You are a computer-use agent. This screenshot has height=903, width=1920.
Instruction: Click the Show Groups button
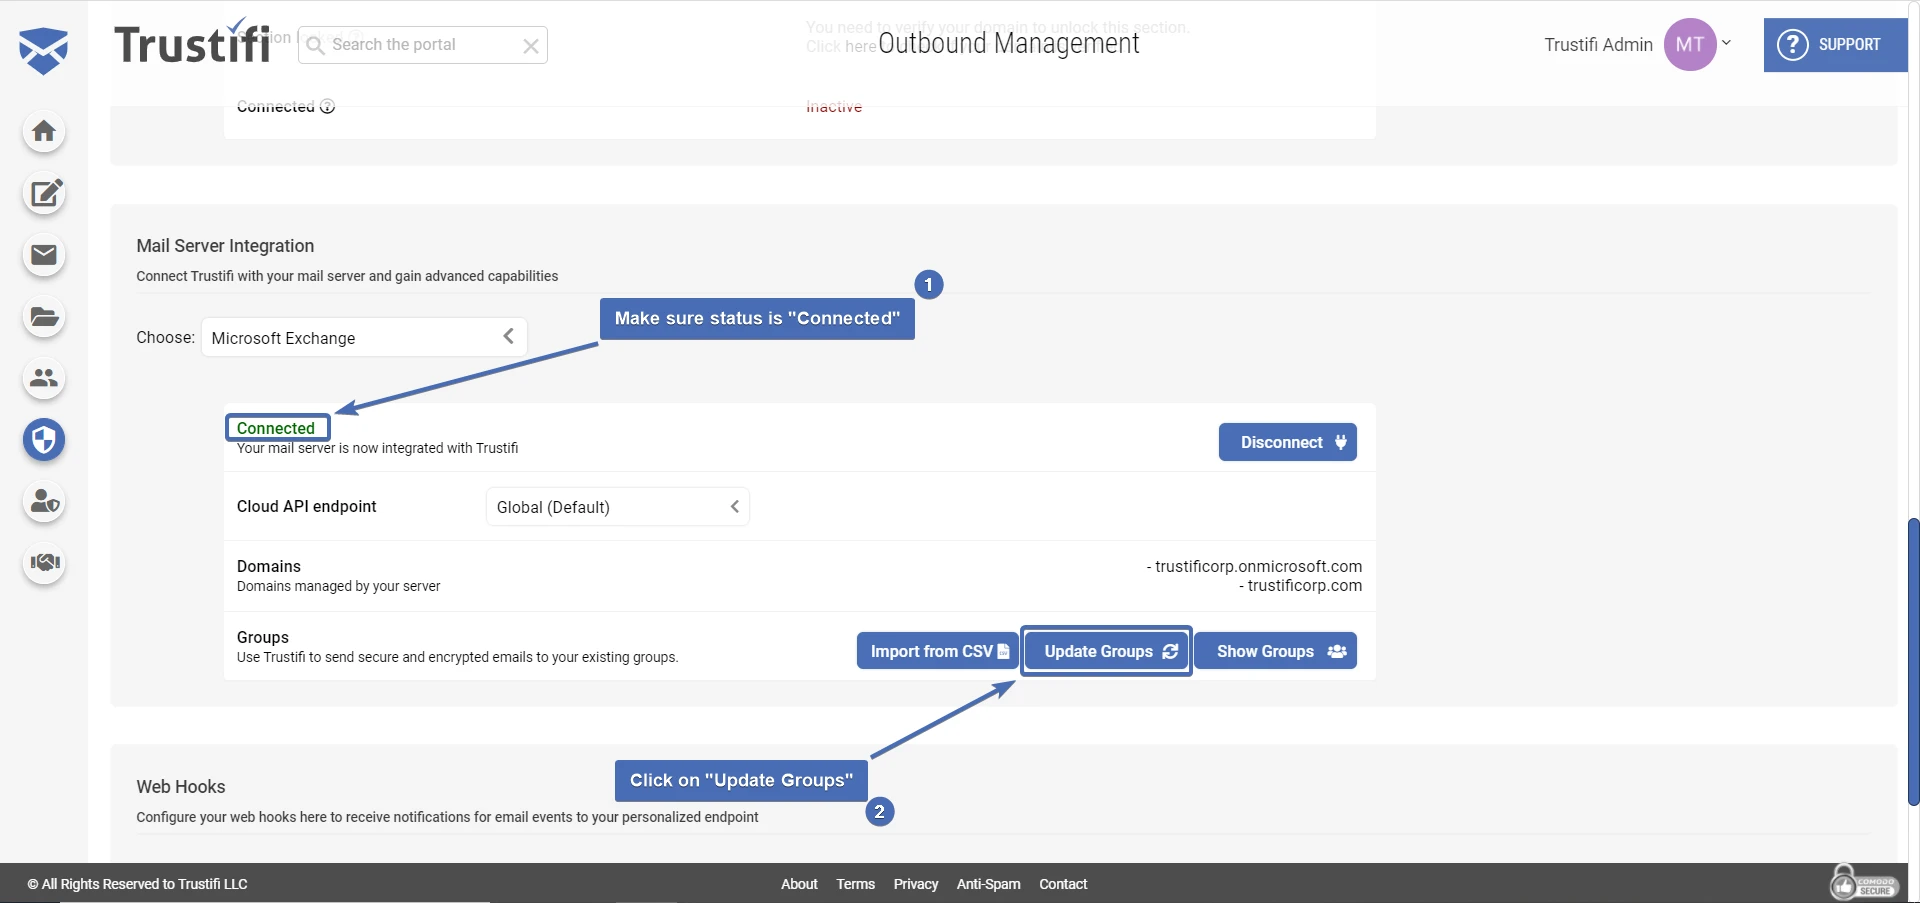[x=1275, y=651]
